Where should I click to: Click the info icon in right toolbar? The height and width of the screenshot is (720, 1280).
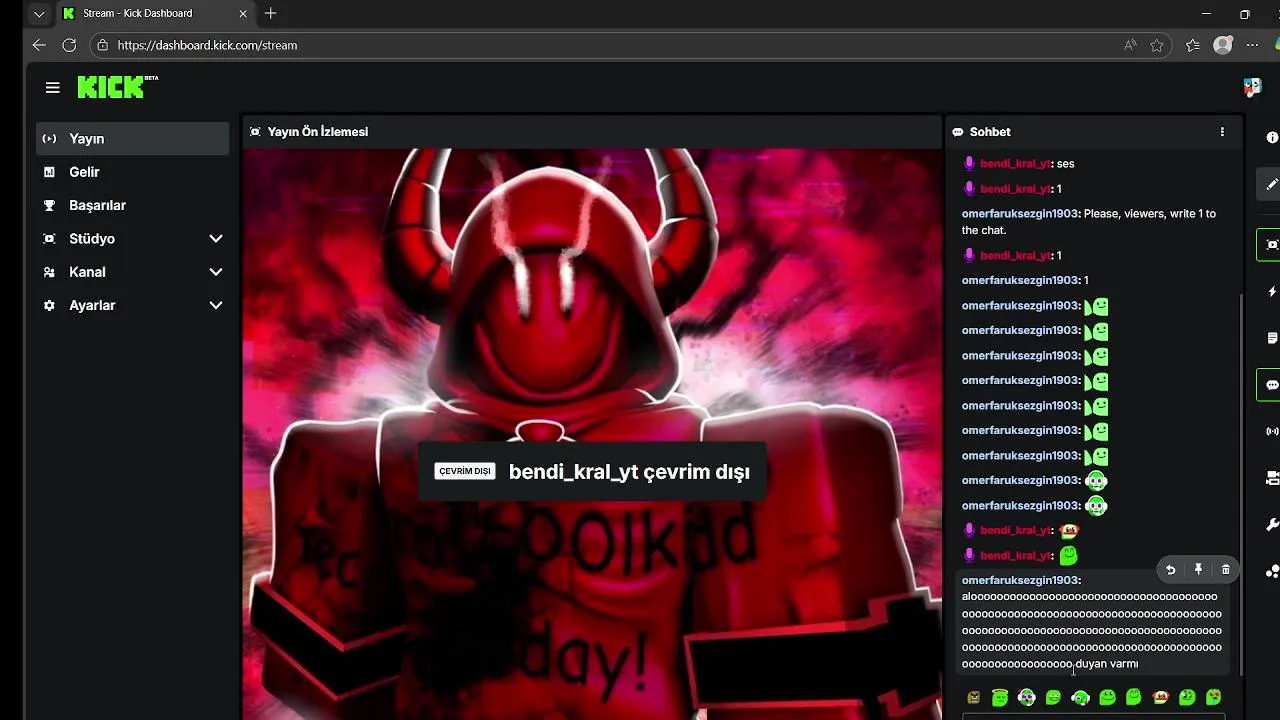1272,138
